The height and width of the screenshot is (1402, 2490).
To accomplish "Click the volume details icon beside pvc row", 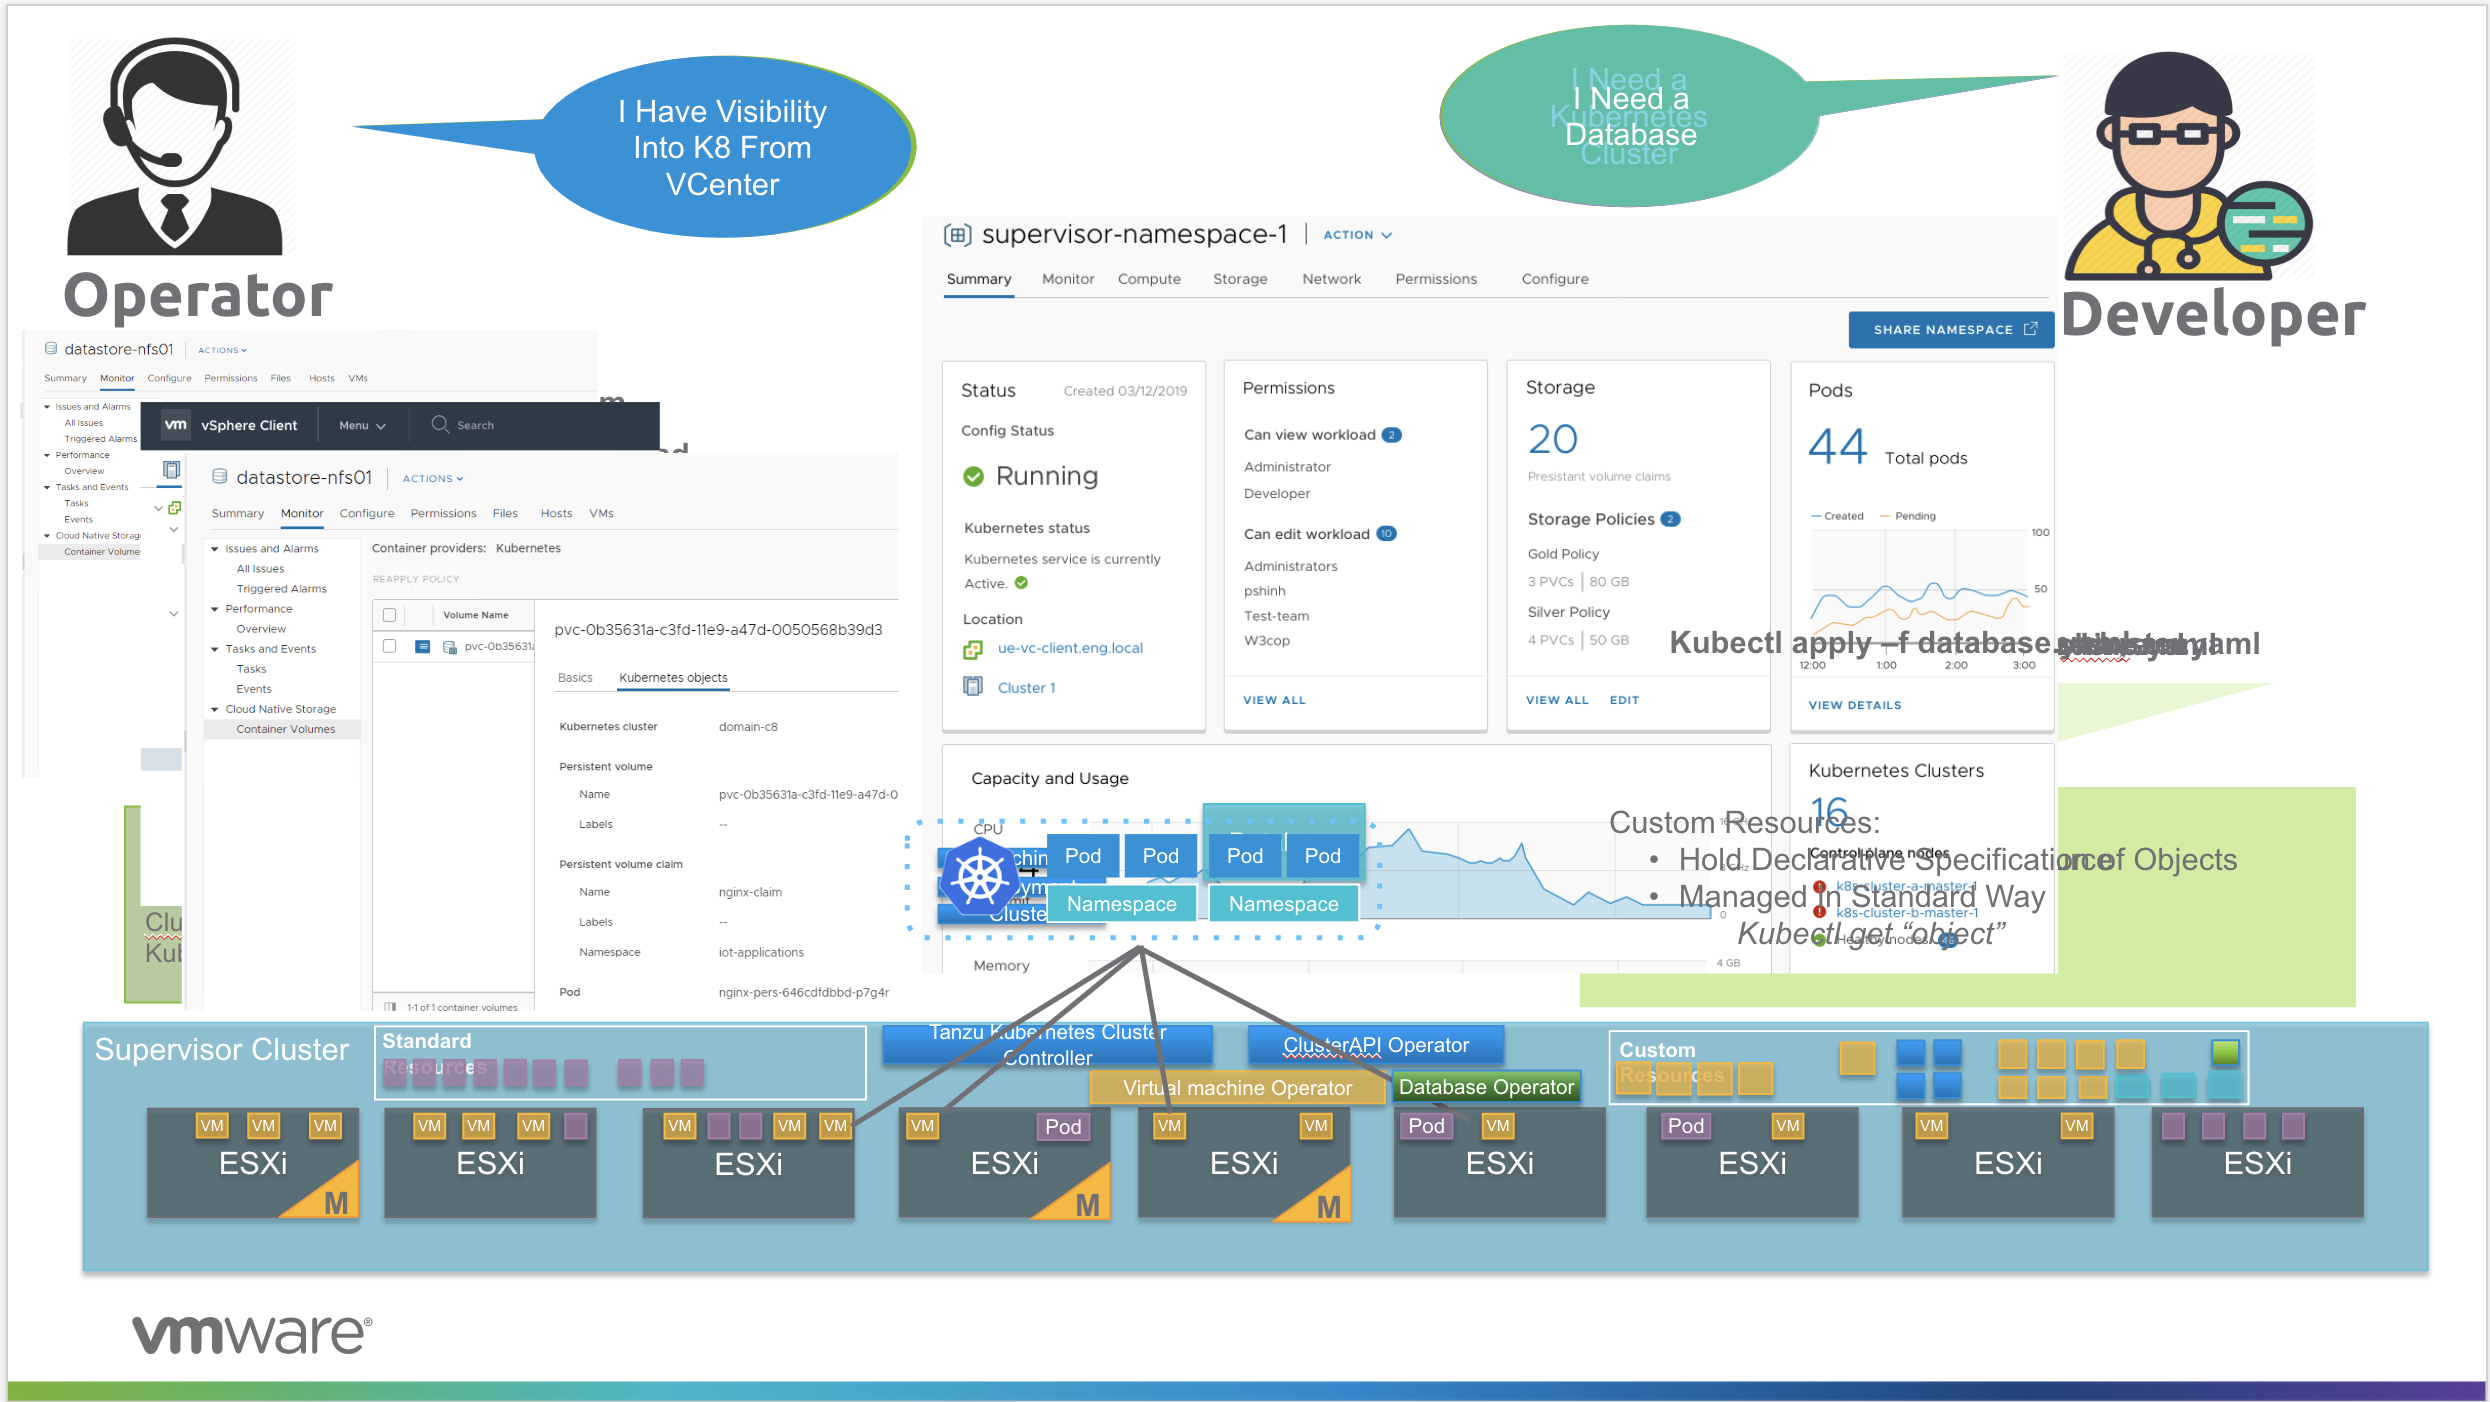I will [423, 647].
